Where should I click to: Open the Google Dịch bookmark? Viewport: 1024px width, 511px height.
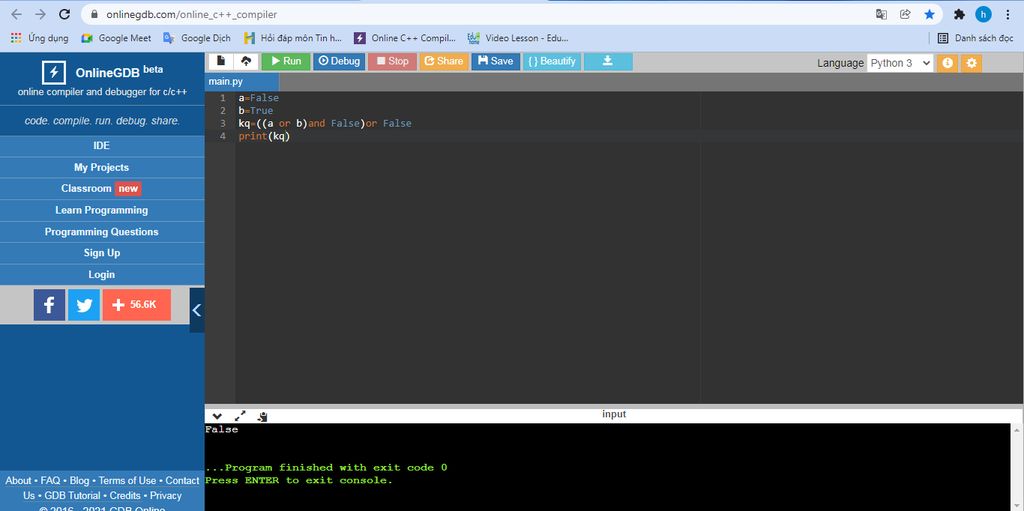pos(197,38)
